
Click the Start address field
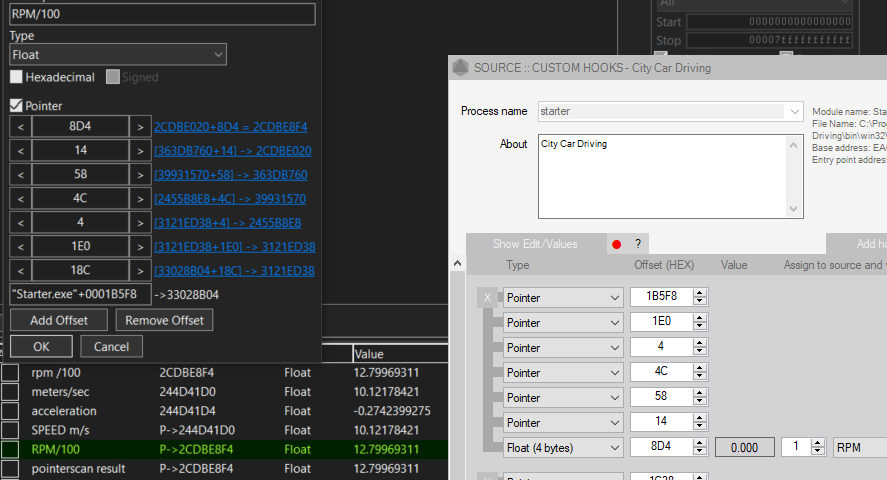point(769,21)
